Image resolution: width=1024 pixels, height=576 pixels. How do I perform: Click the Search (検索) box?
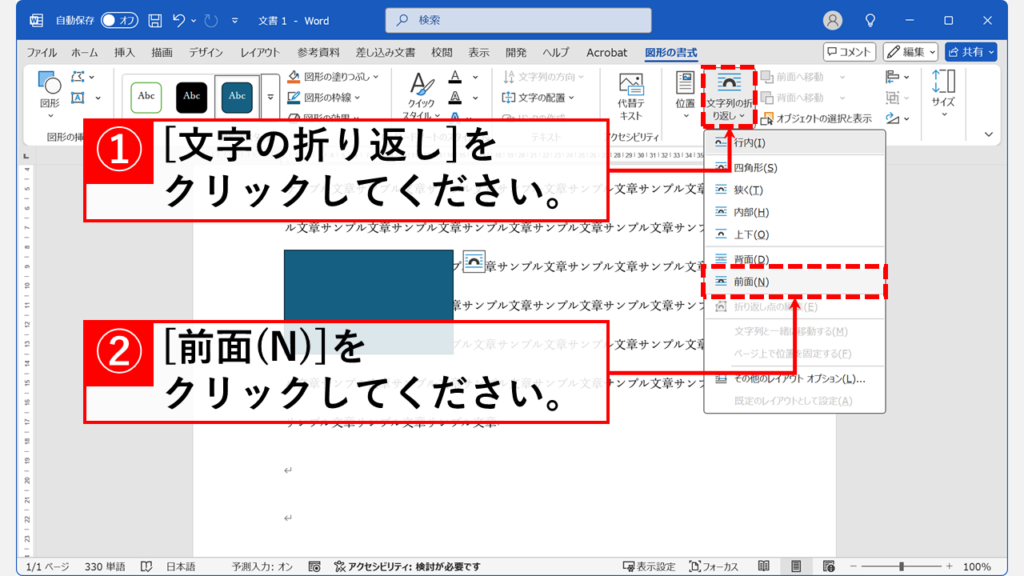click(x=519, y=20)
